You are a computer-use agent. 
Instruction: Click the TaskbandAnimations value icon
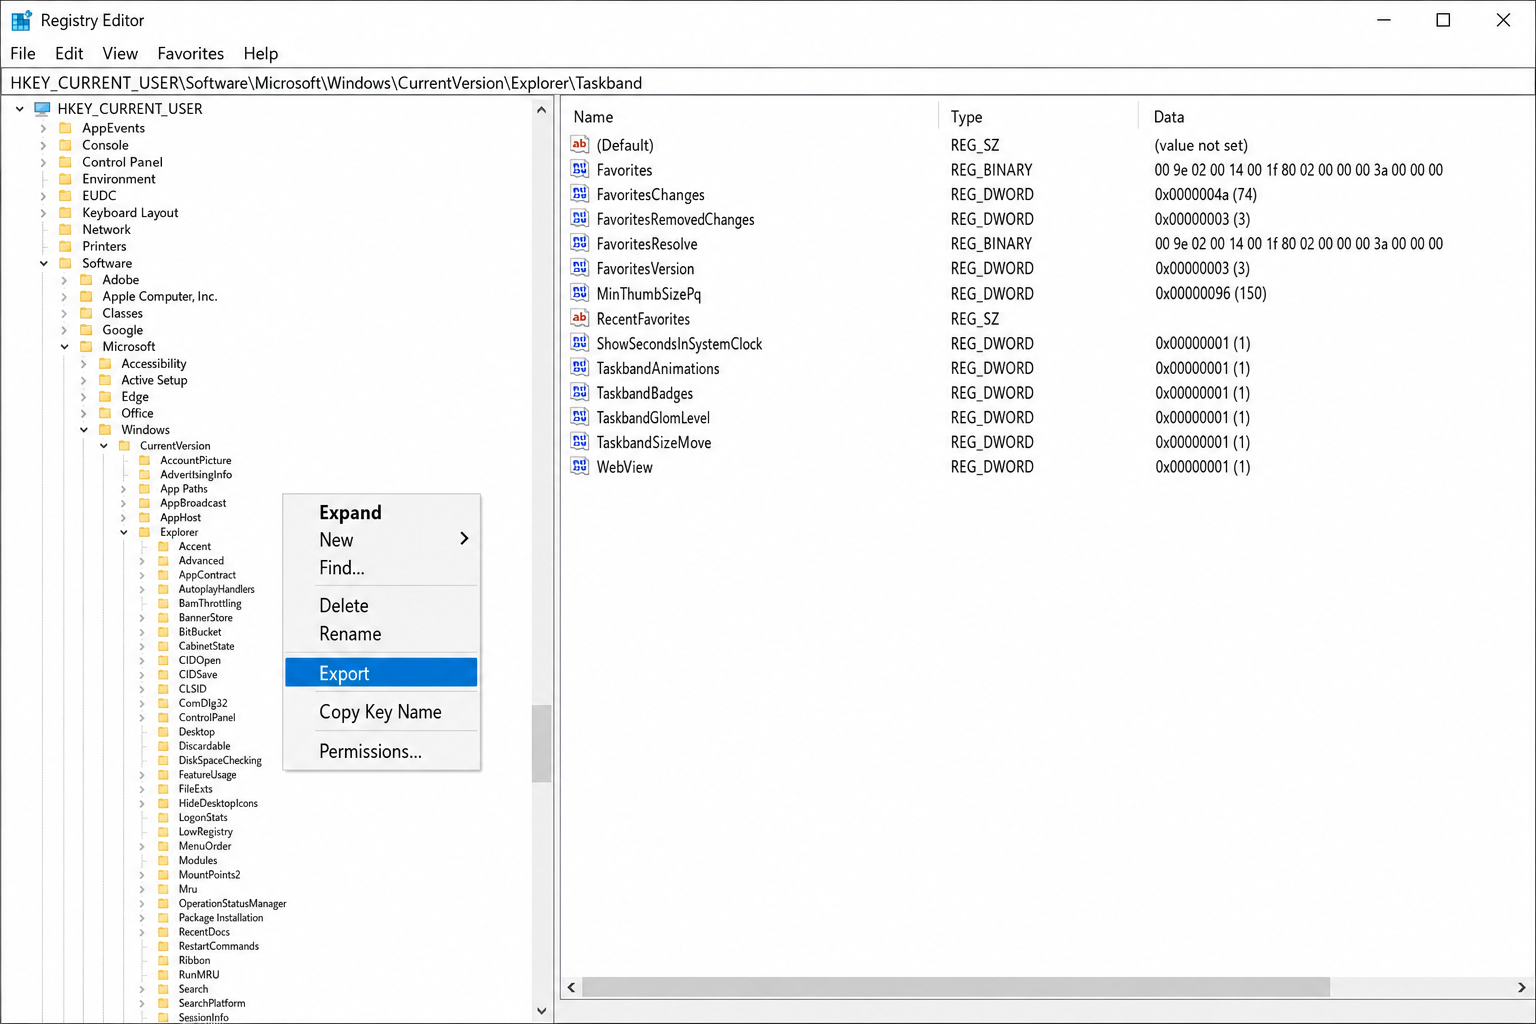coord(580,367)
